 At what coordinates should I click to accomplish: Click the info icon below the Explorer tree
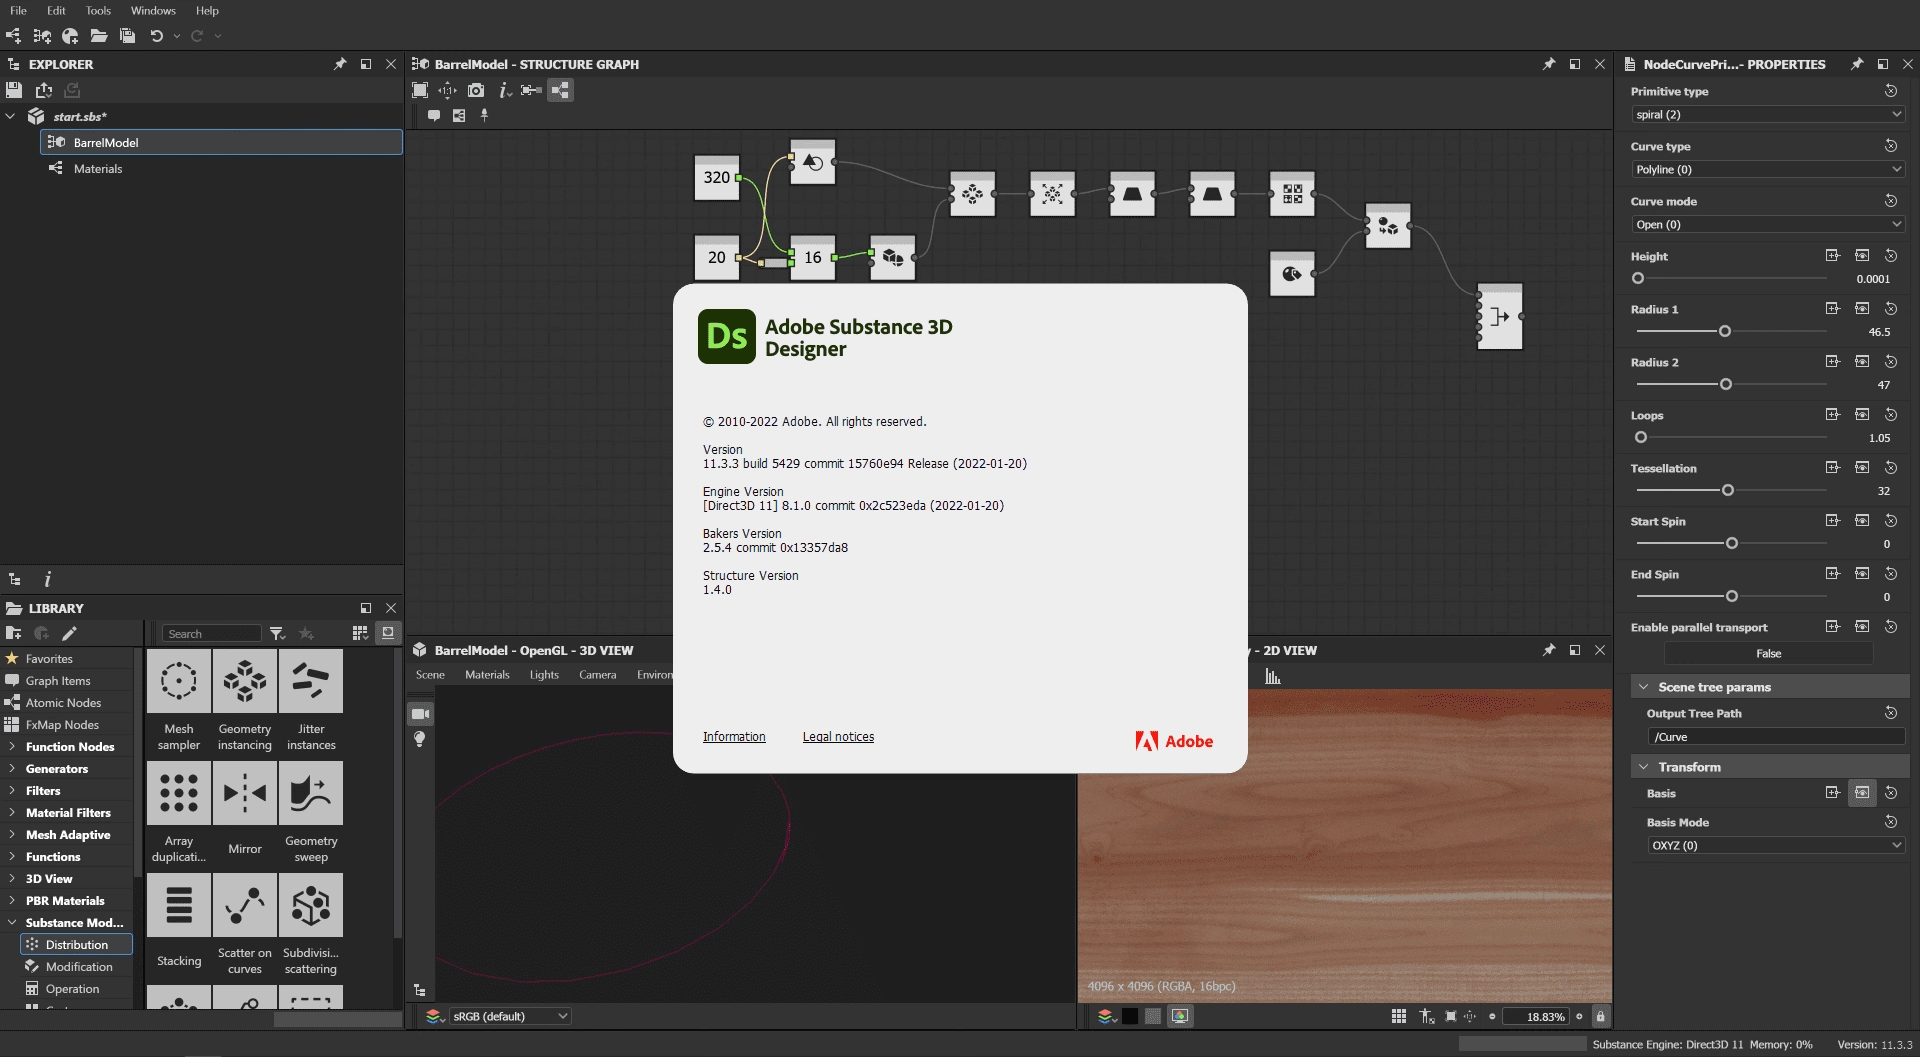(47, 579)
